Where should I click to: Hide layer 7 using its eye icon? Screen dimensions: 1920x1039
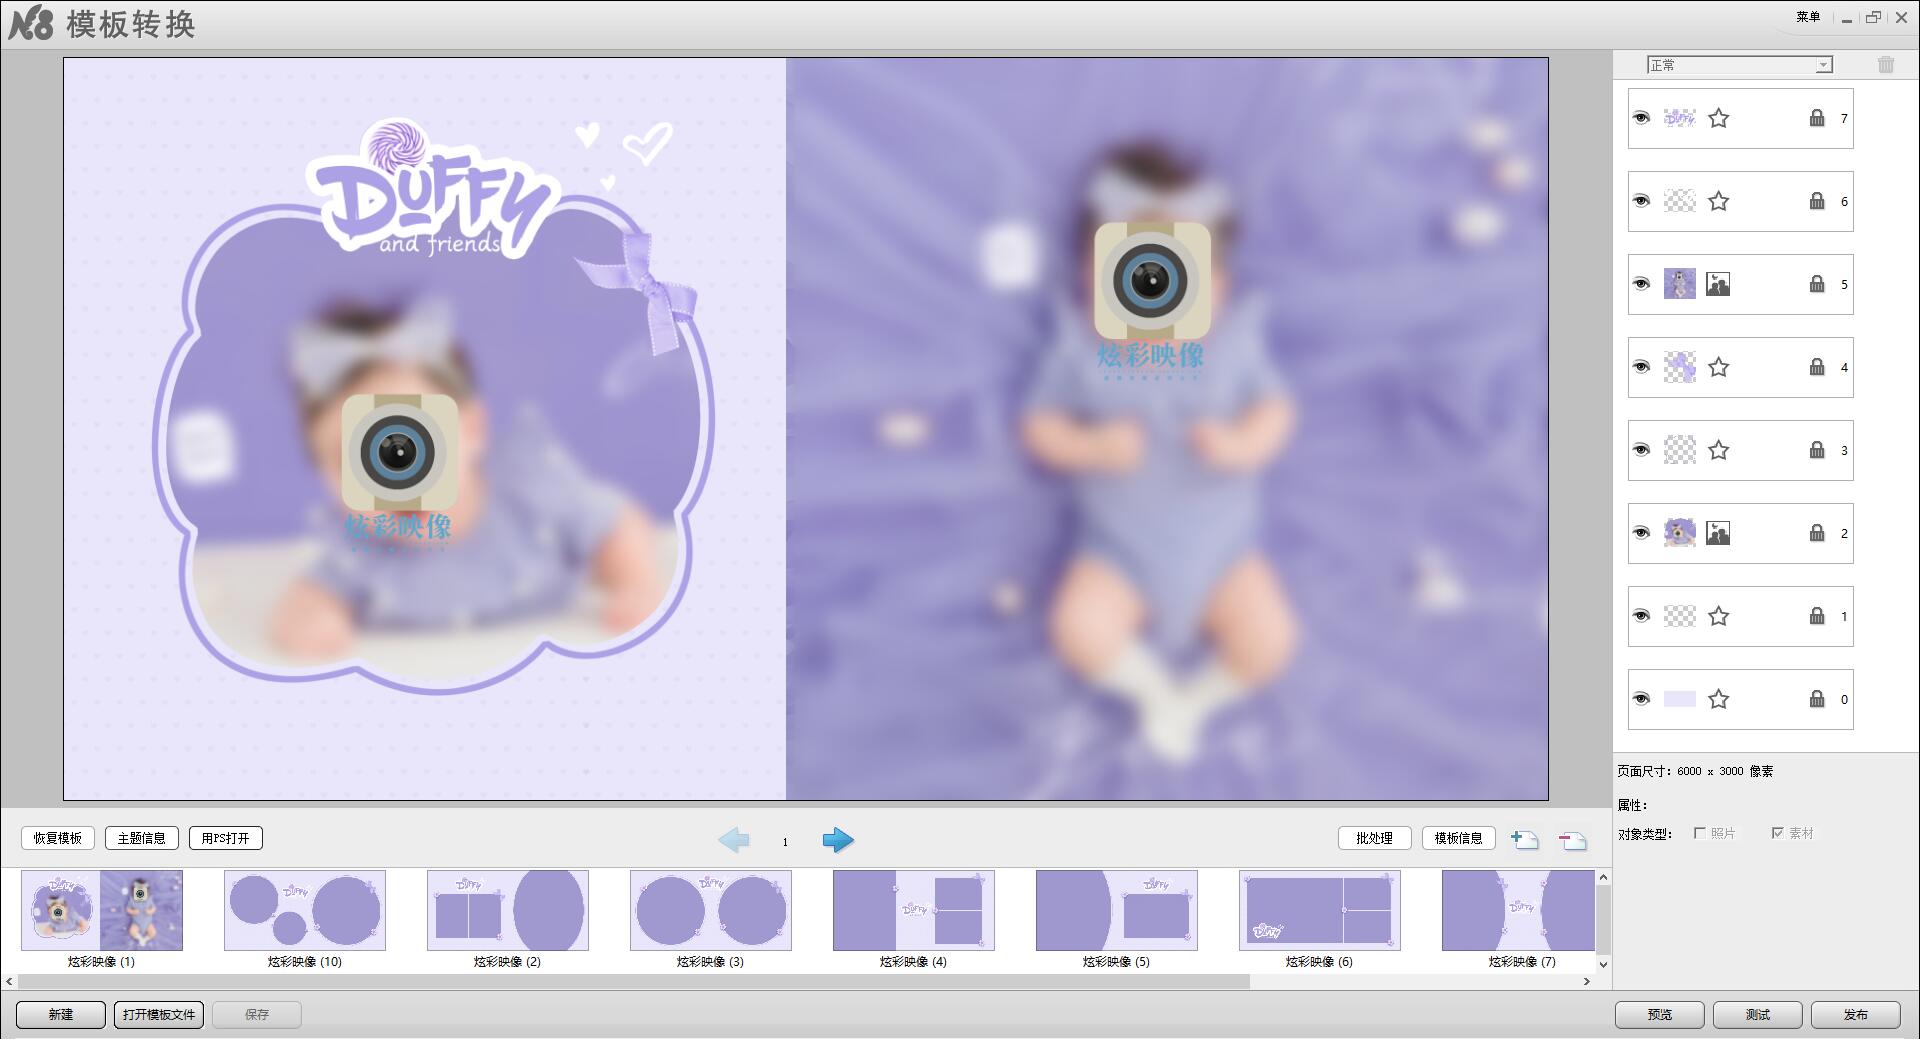point(1641,118)
